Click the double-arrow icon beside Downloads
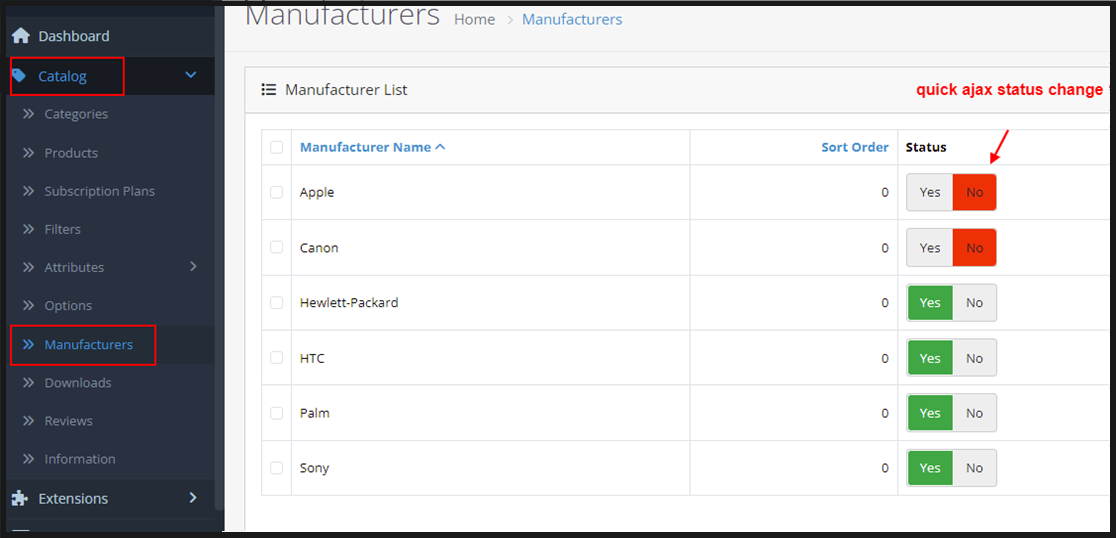Screen dimensions: 1116x538 28,383
